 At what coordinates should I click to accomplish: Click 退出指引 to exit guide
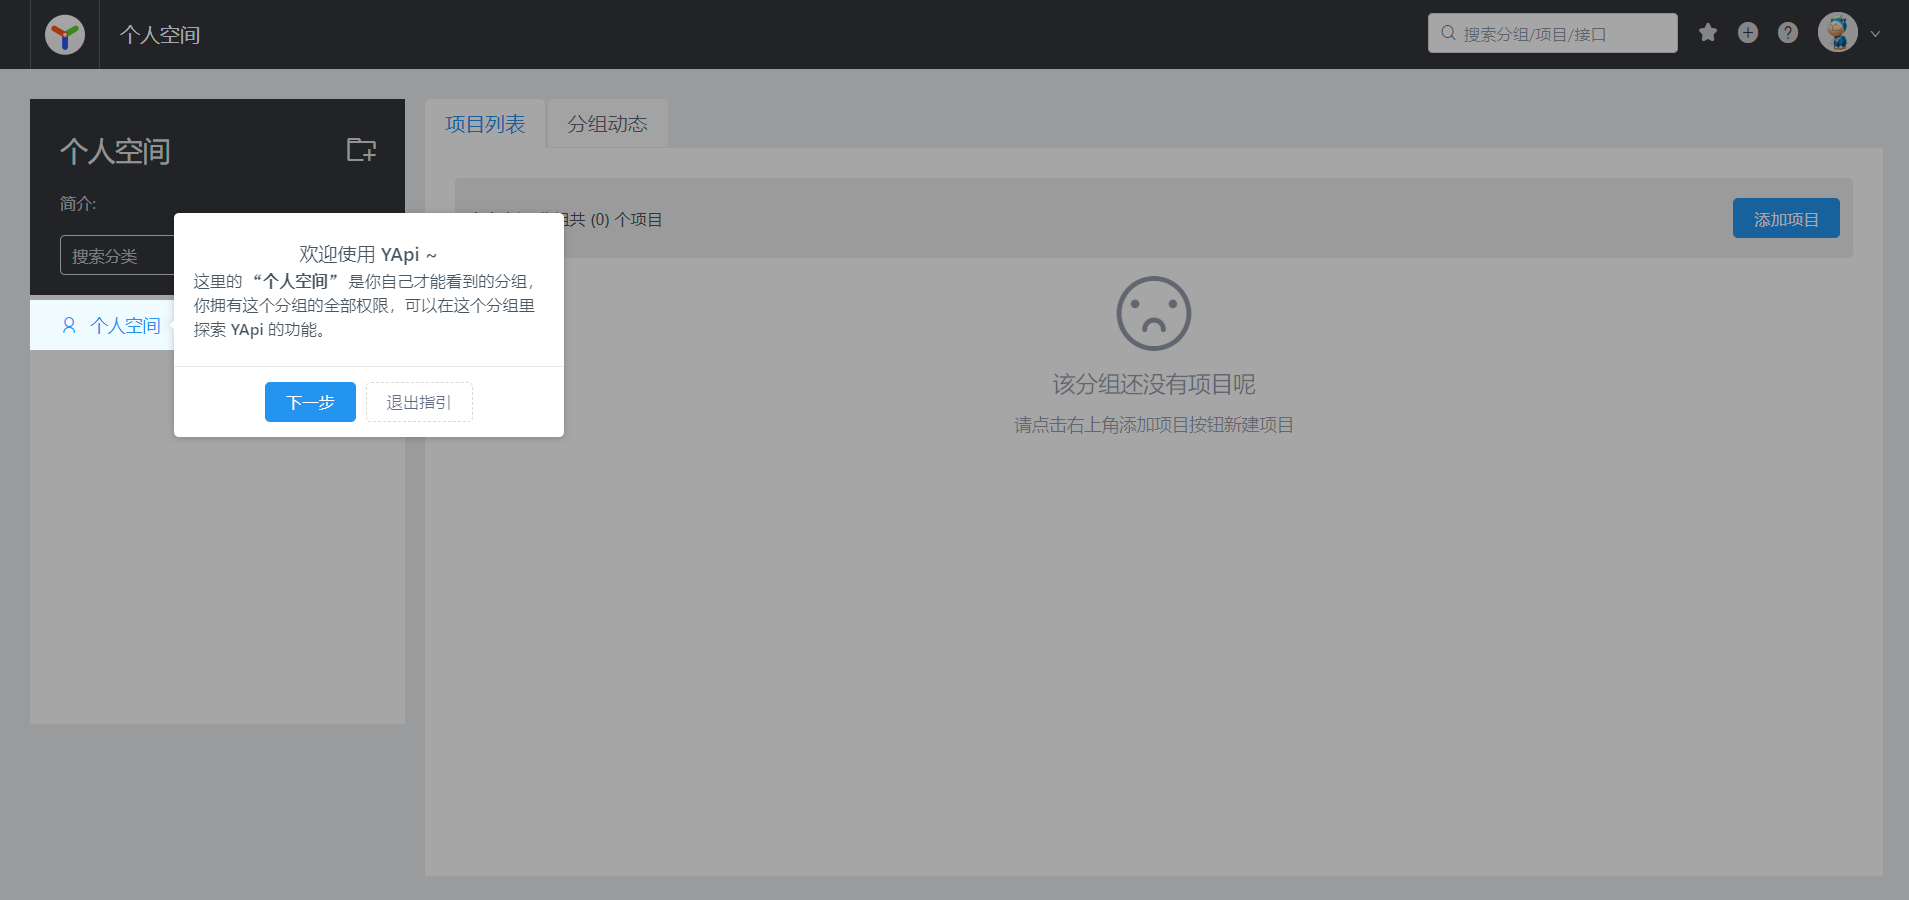click(419, 402)
